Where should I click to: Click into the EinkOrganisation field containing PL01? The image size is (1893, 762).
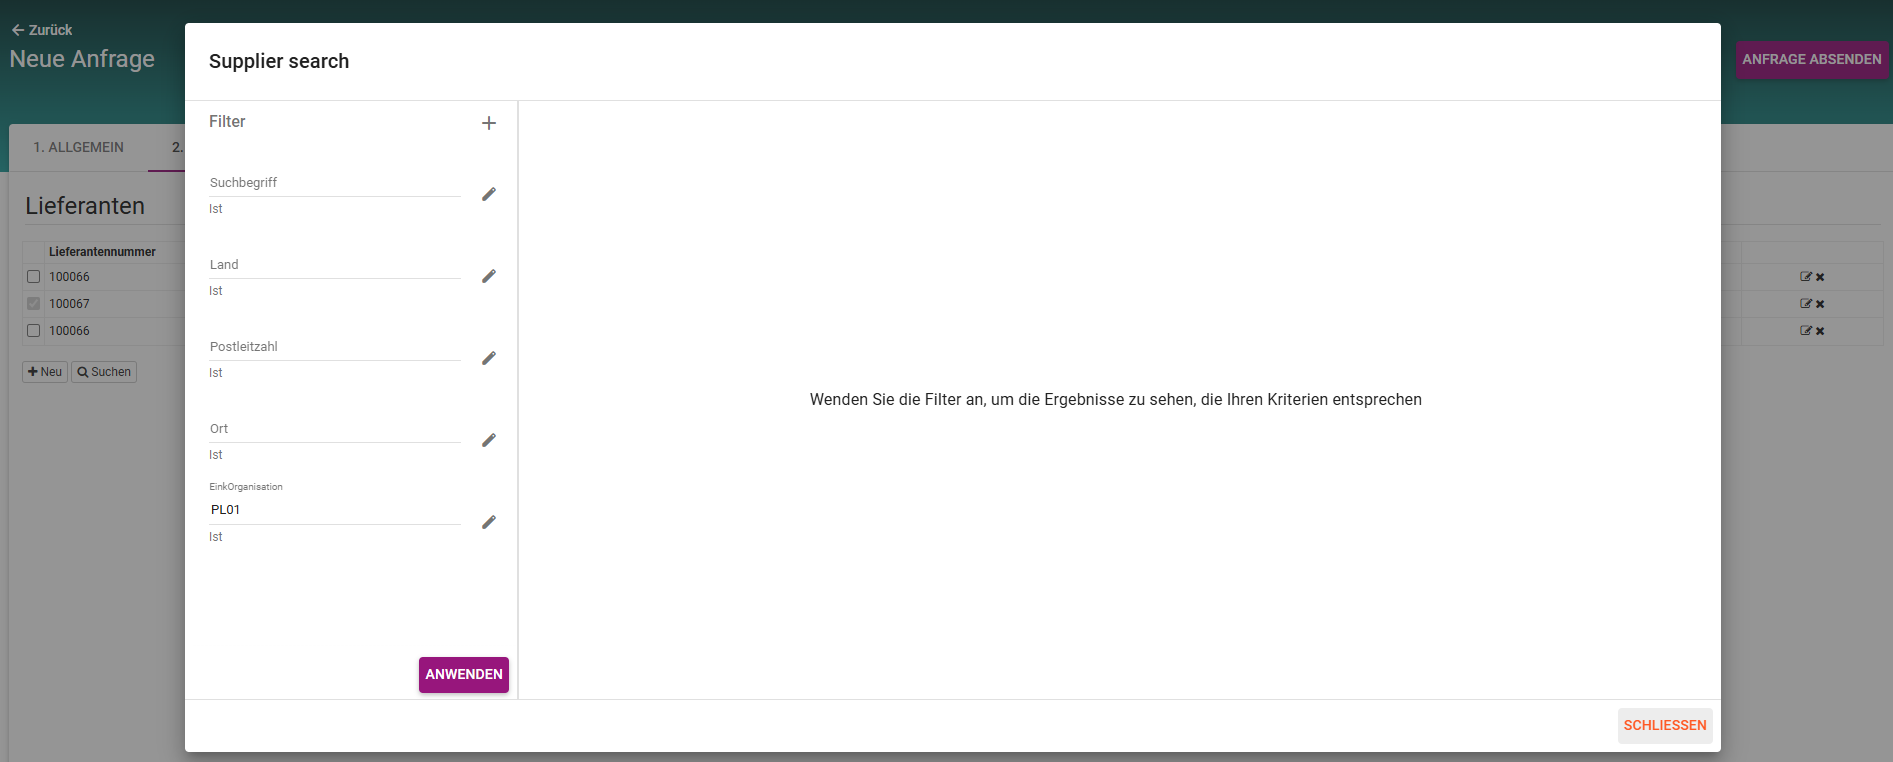334,510
